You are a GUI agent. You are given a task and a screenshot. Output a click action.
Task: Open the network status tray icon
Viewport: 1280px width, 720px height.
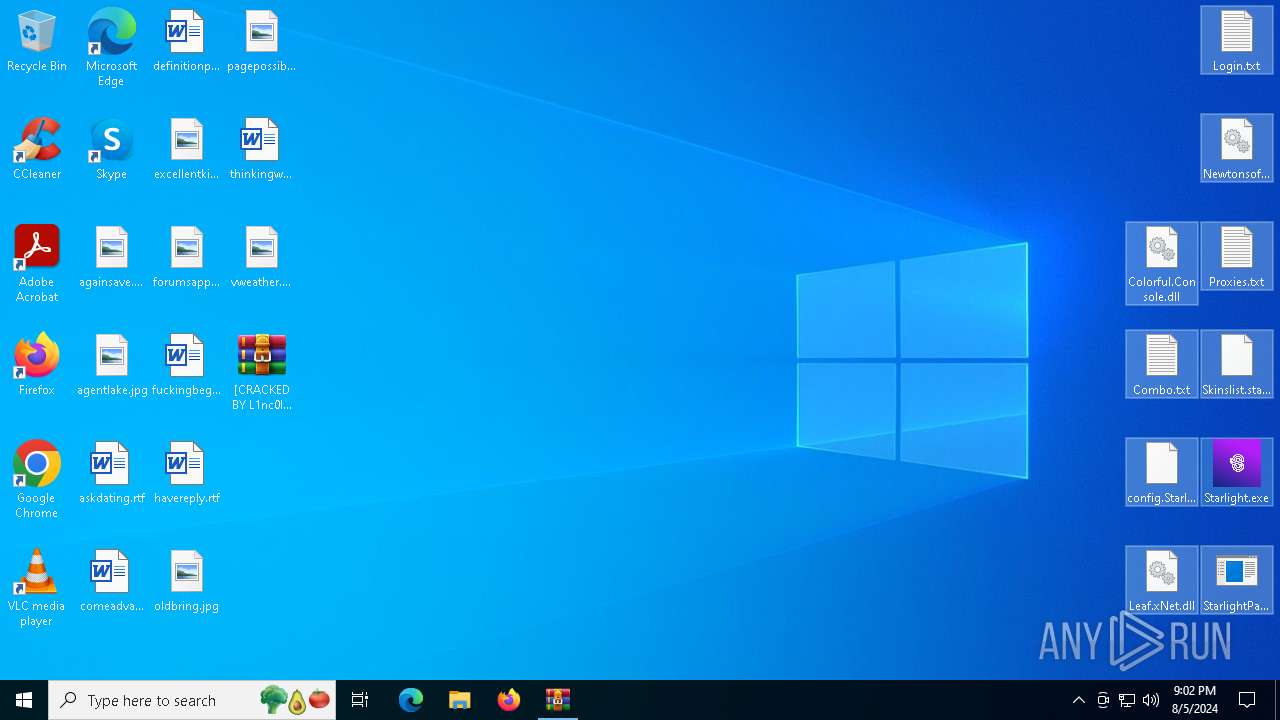[1127, 700]
